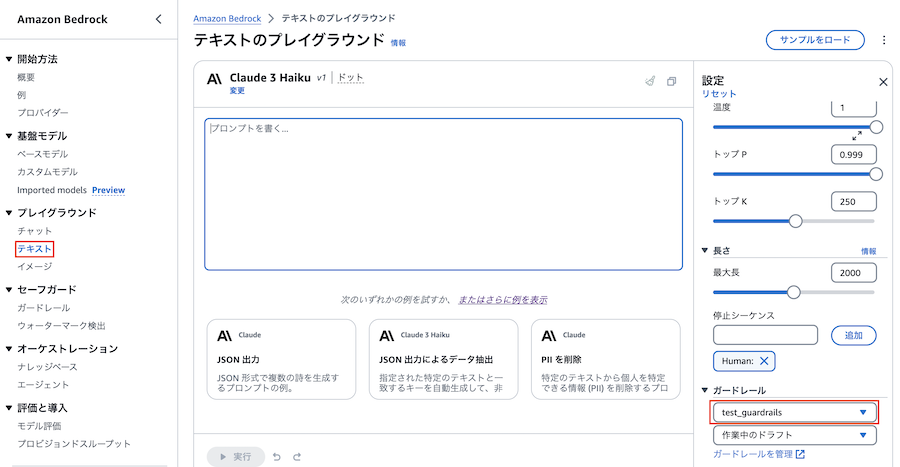Click the copy icon next to the broom
The image size is (900, 467).
click(671, 81)
